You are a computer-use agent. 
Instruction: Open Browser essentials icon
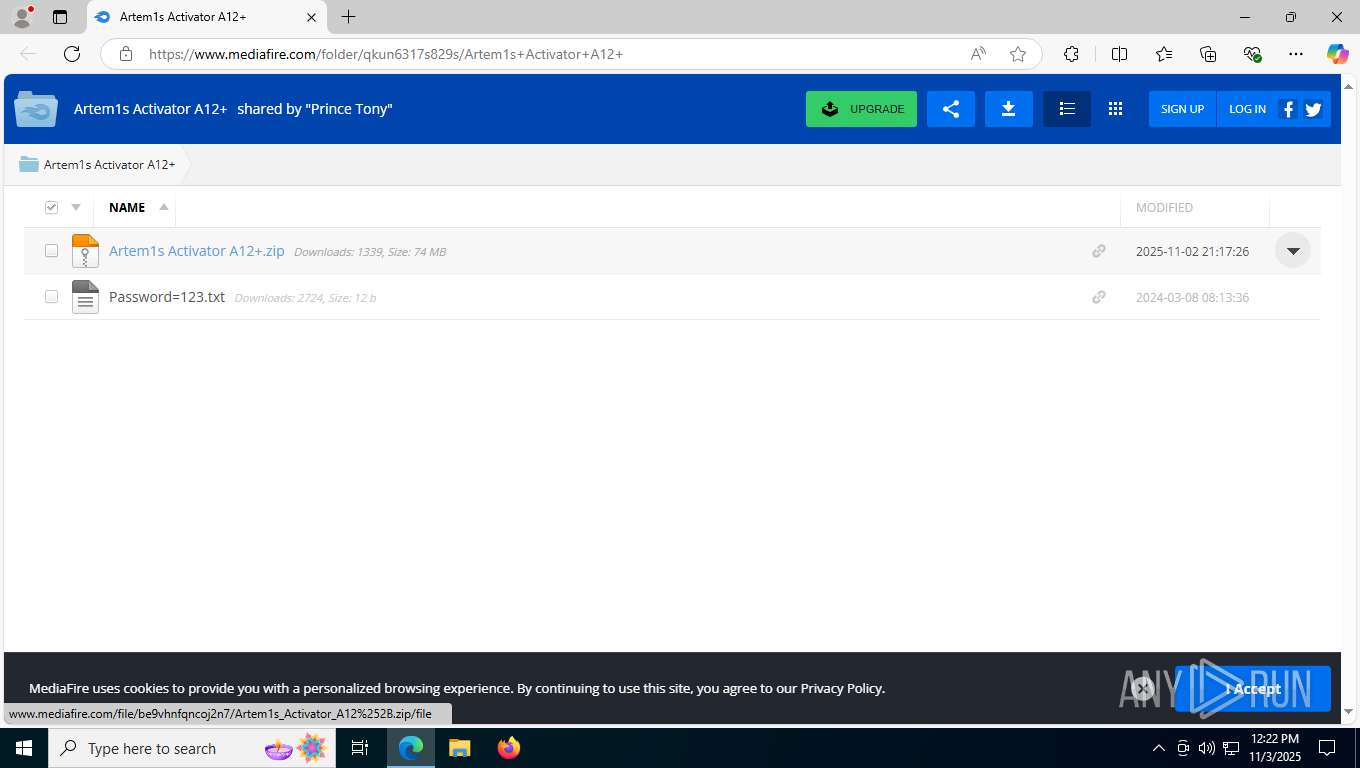1252,54
